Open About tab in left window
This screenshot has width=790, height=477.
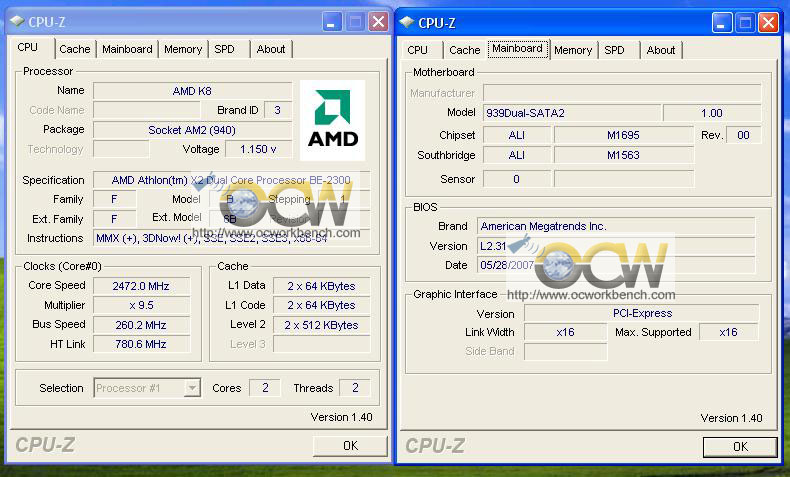271,49
